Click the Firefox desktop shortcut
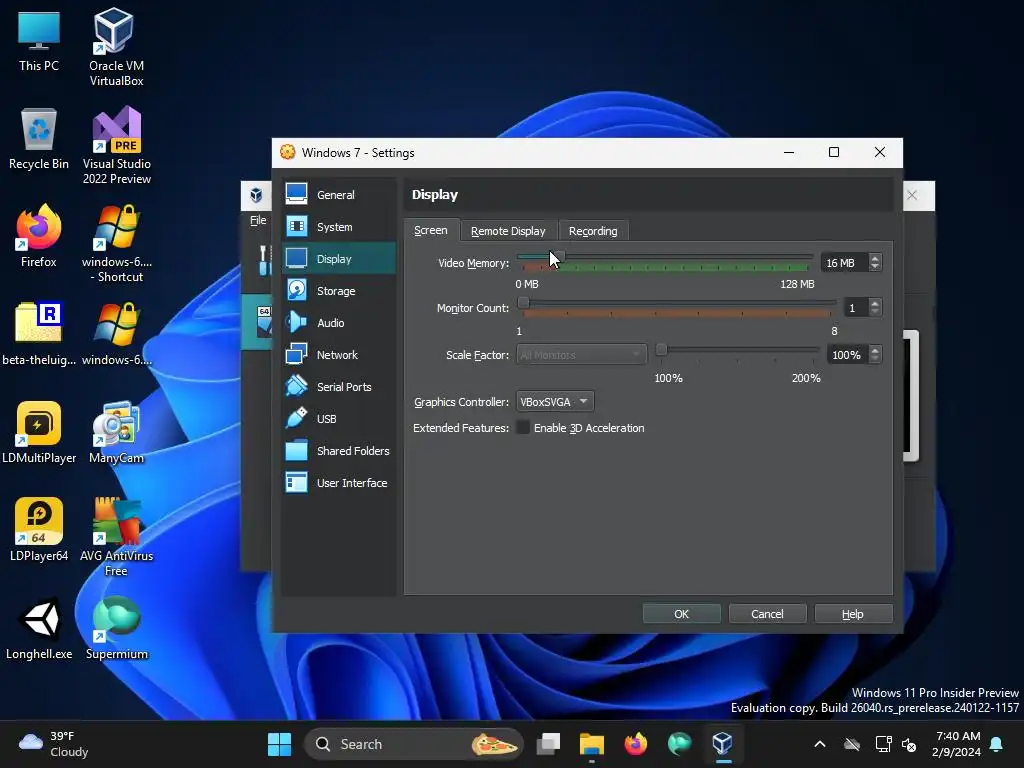 (x=39, y=236)
